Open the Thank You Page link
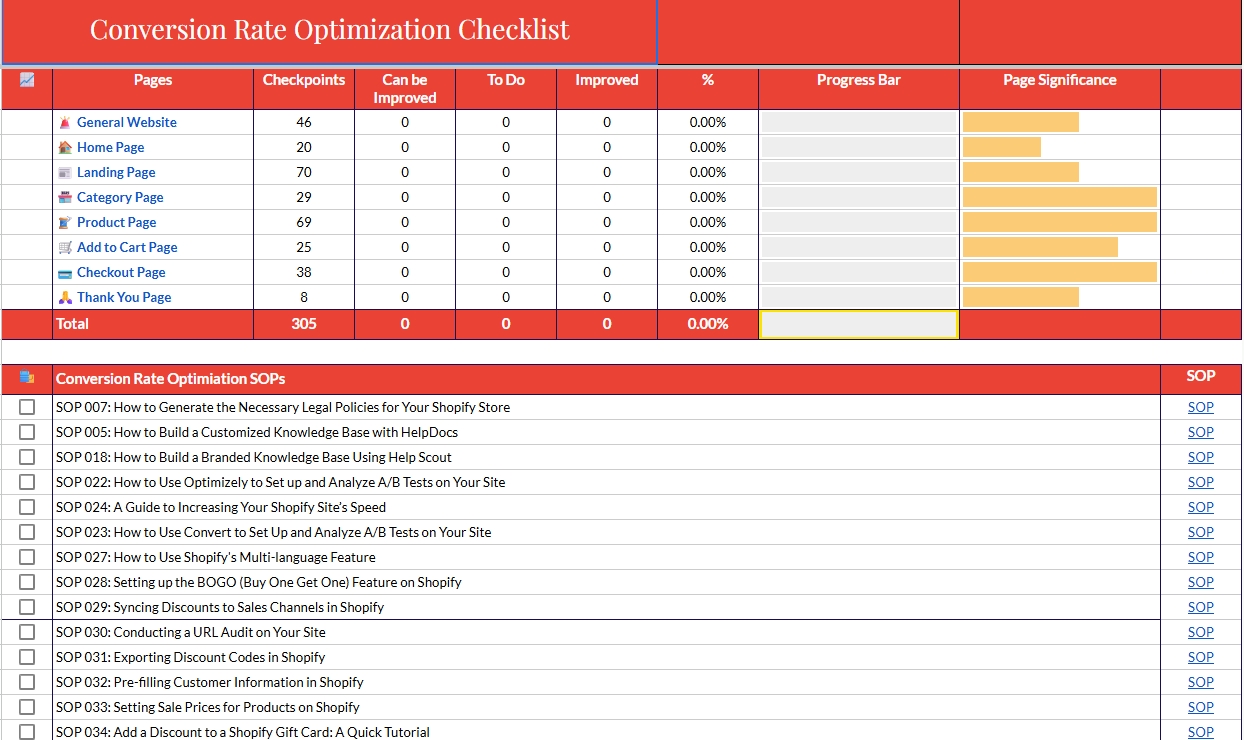1244x740 pixels. coord(124,297)
